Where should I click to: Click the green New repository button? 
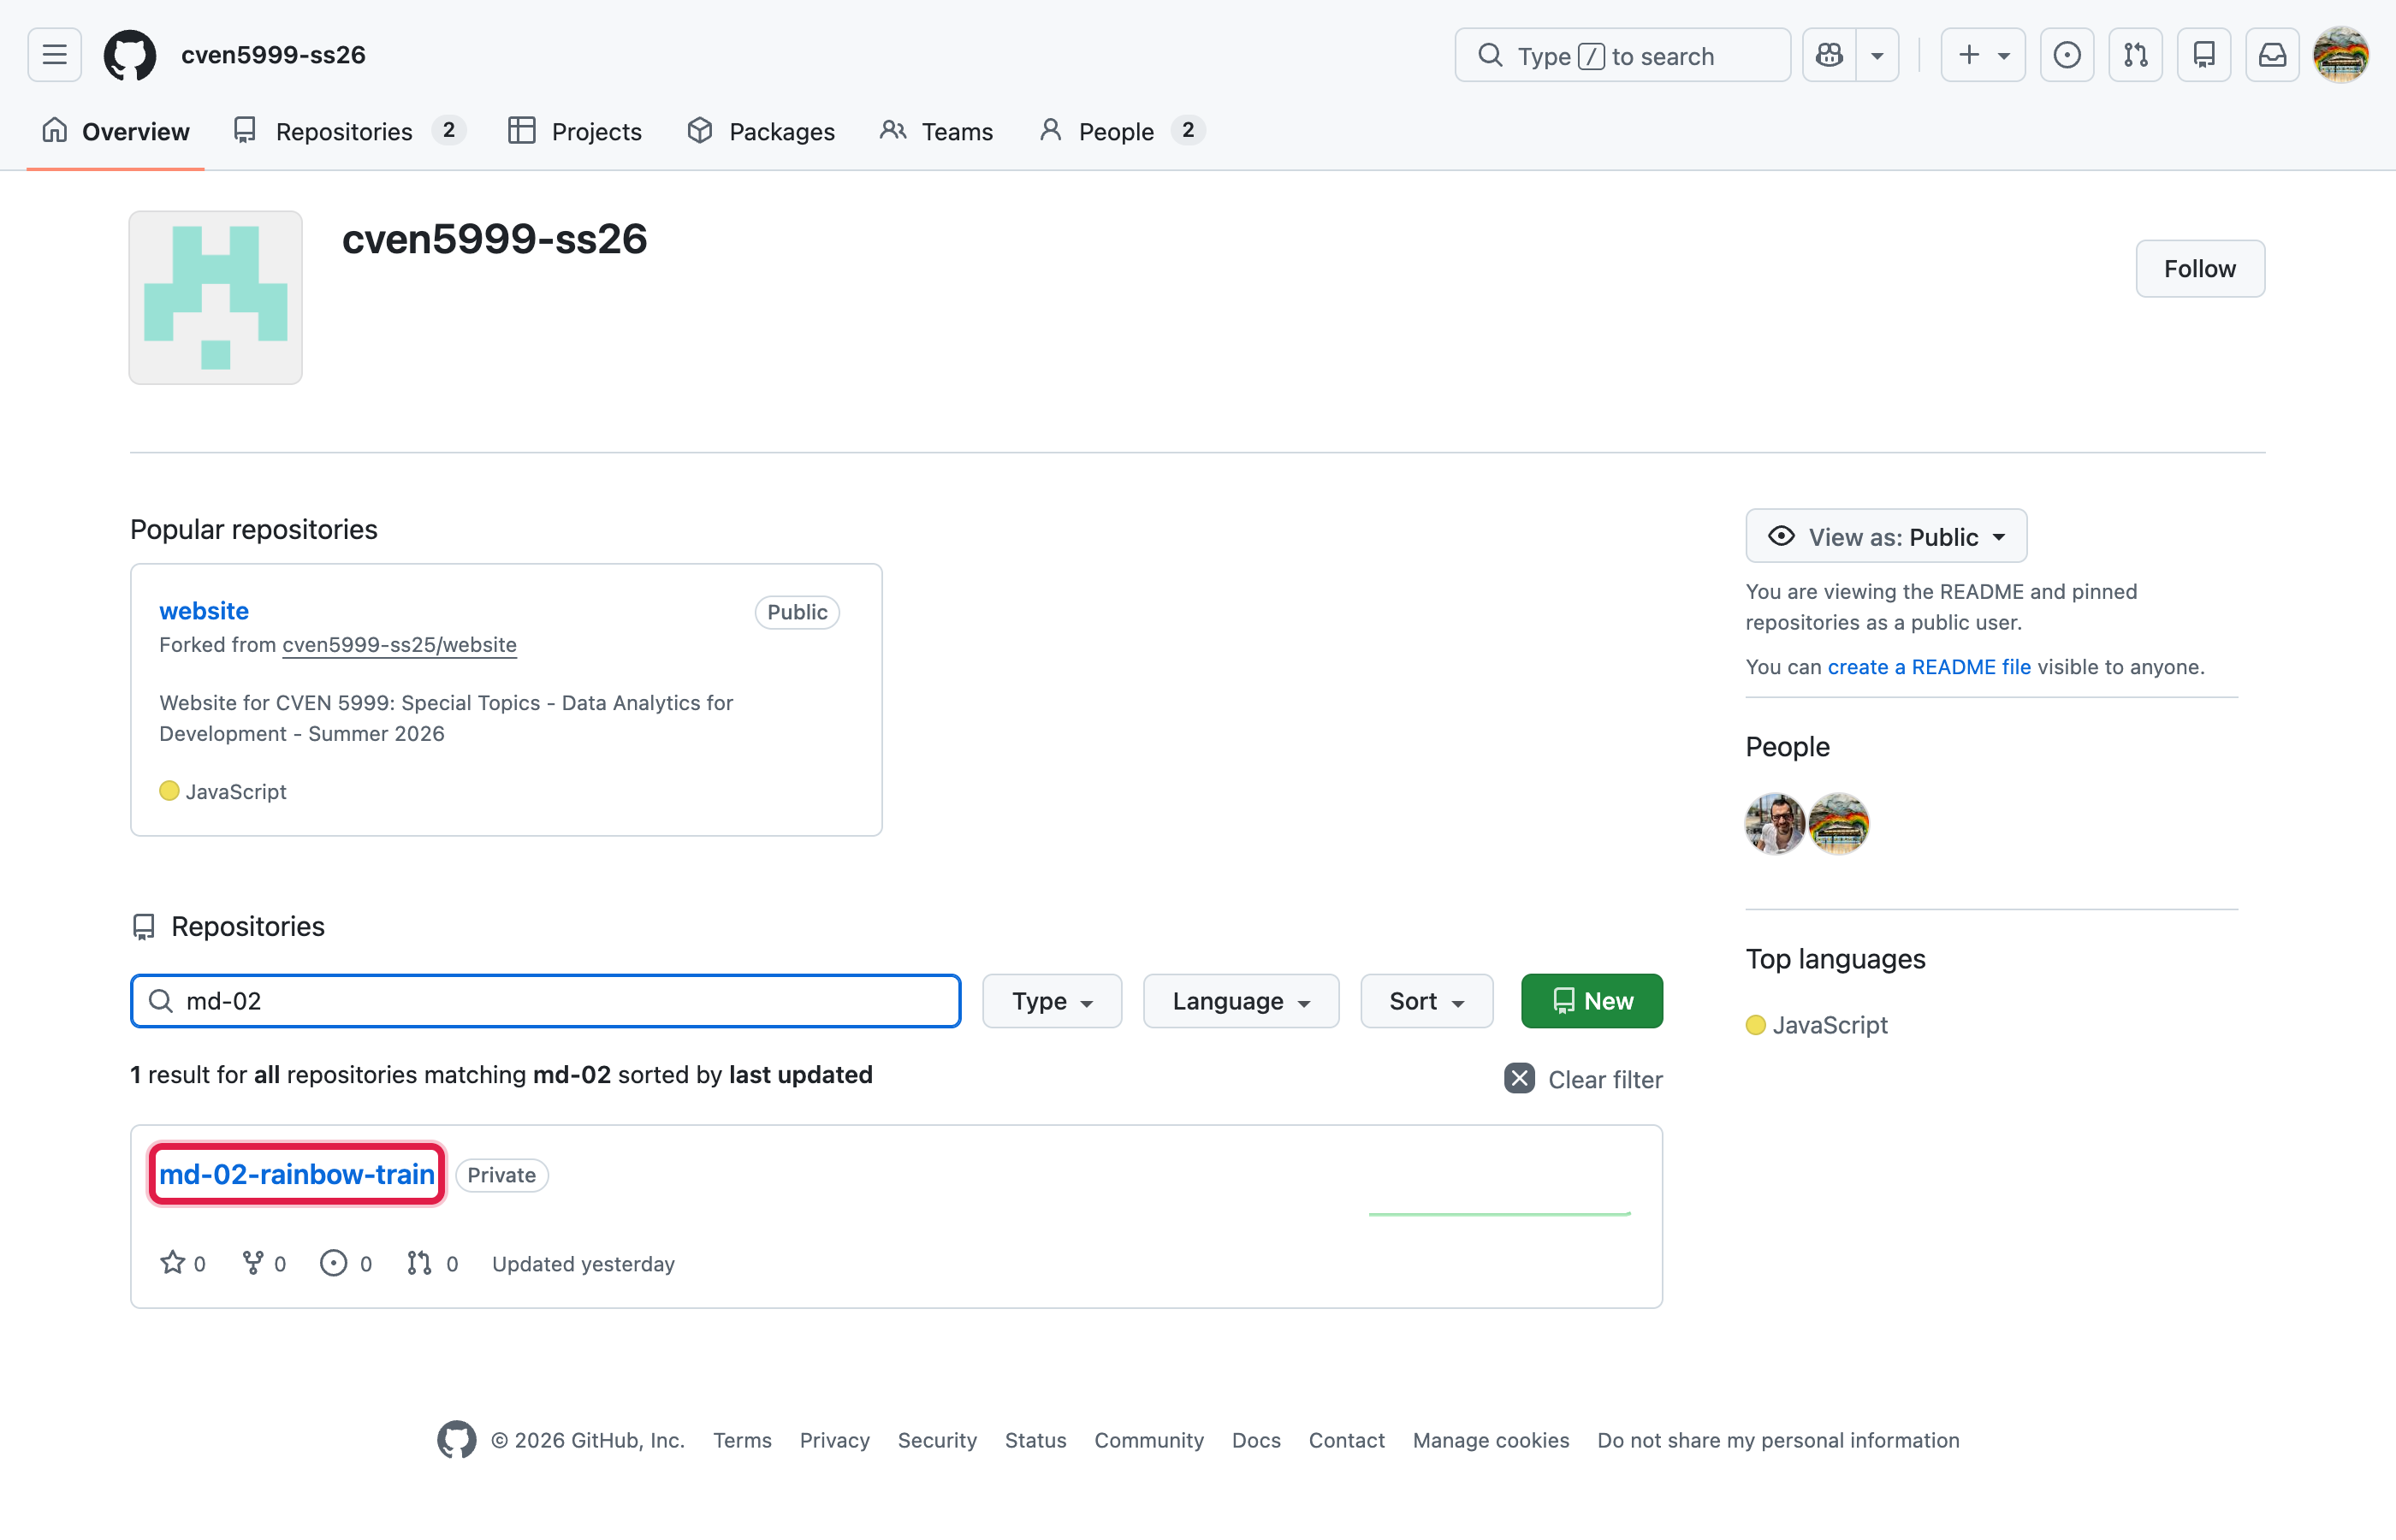click(1592, 1001)
